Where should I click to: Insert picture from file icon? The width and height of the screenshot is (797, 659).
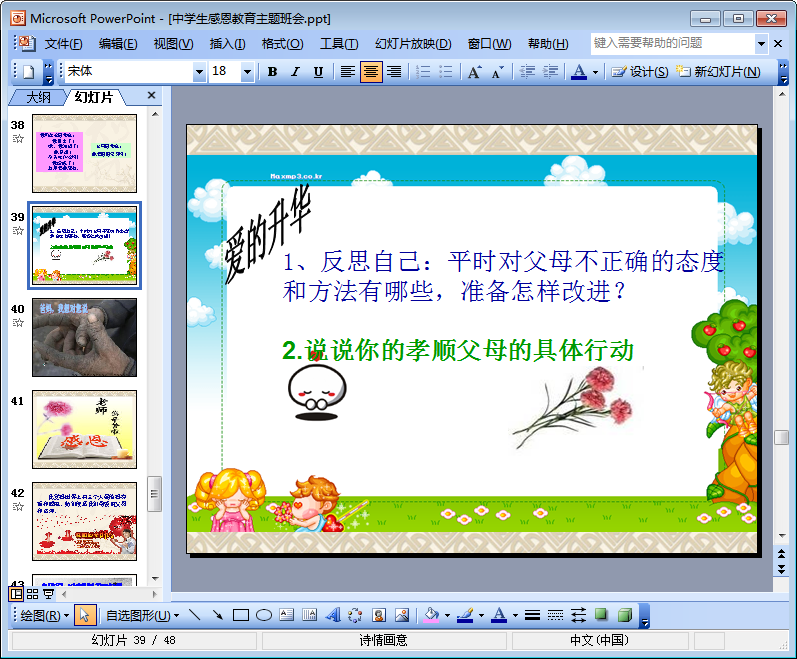(x=402, y=615)
